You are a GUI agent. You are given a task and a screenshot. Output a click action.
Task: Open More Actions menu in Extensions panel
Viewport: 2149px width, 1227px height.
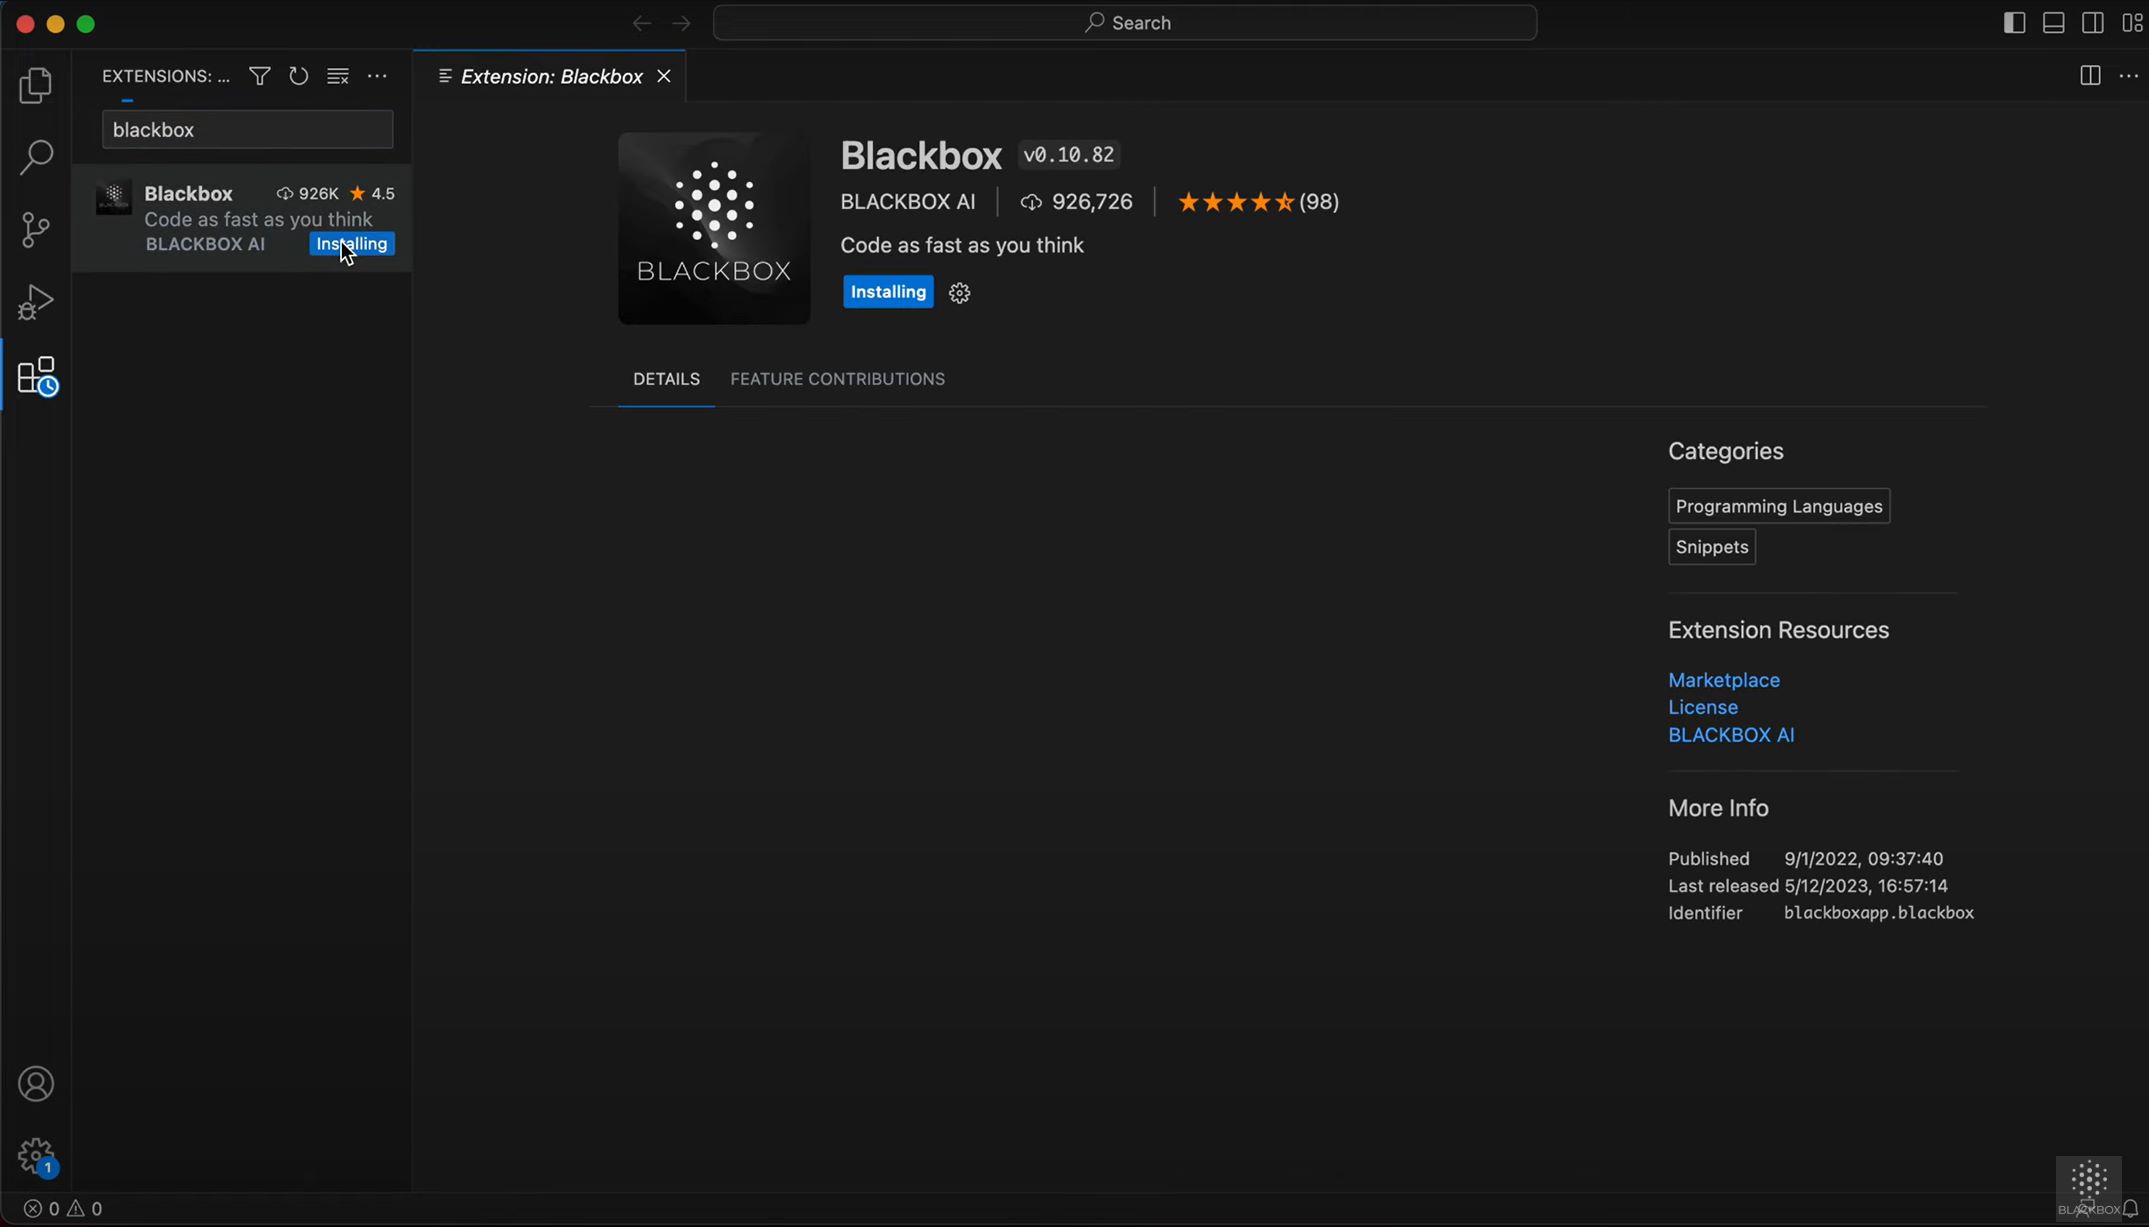378,76
